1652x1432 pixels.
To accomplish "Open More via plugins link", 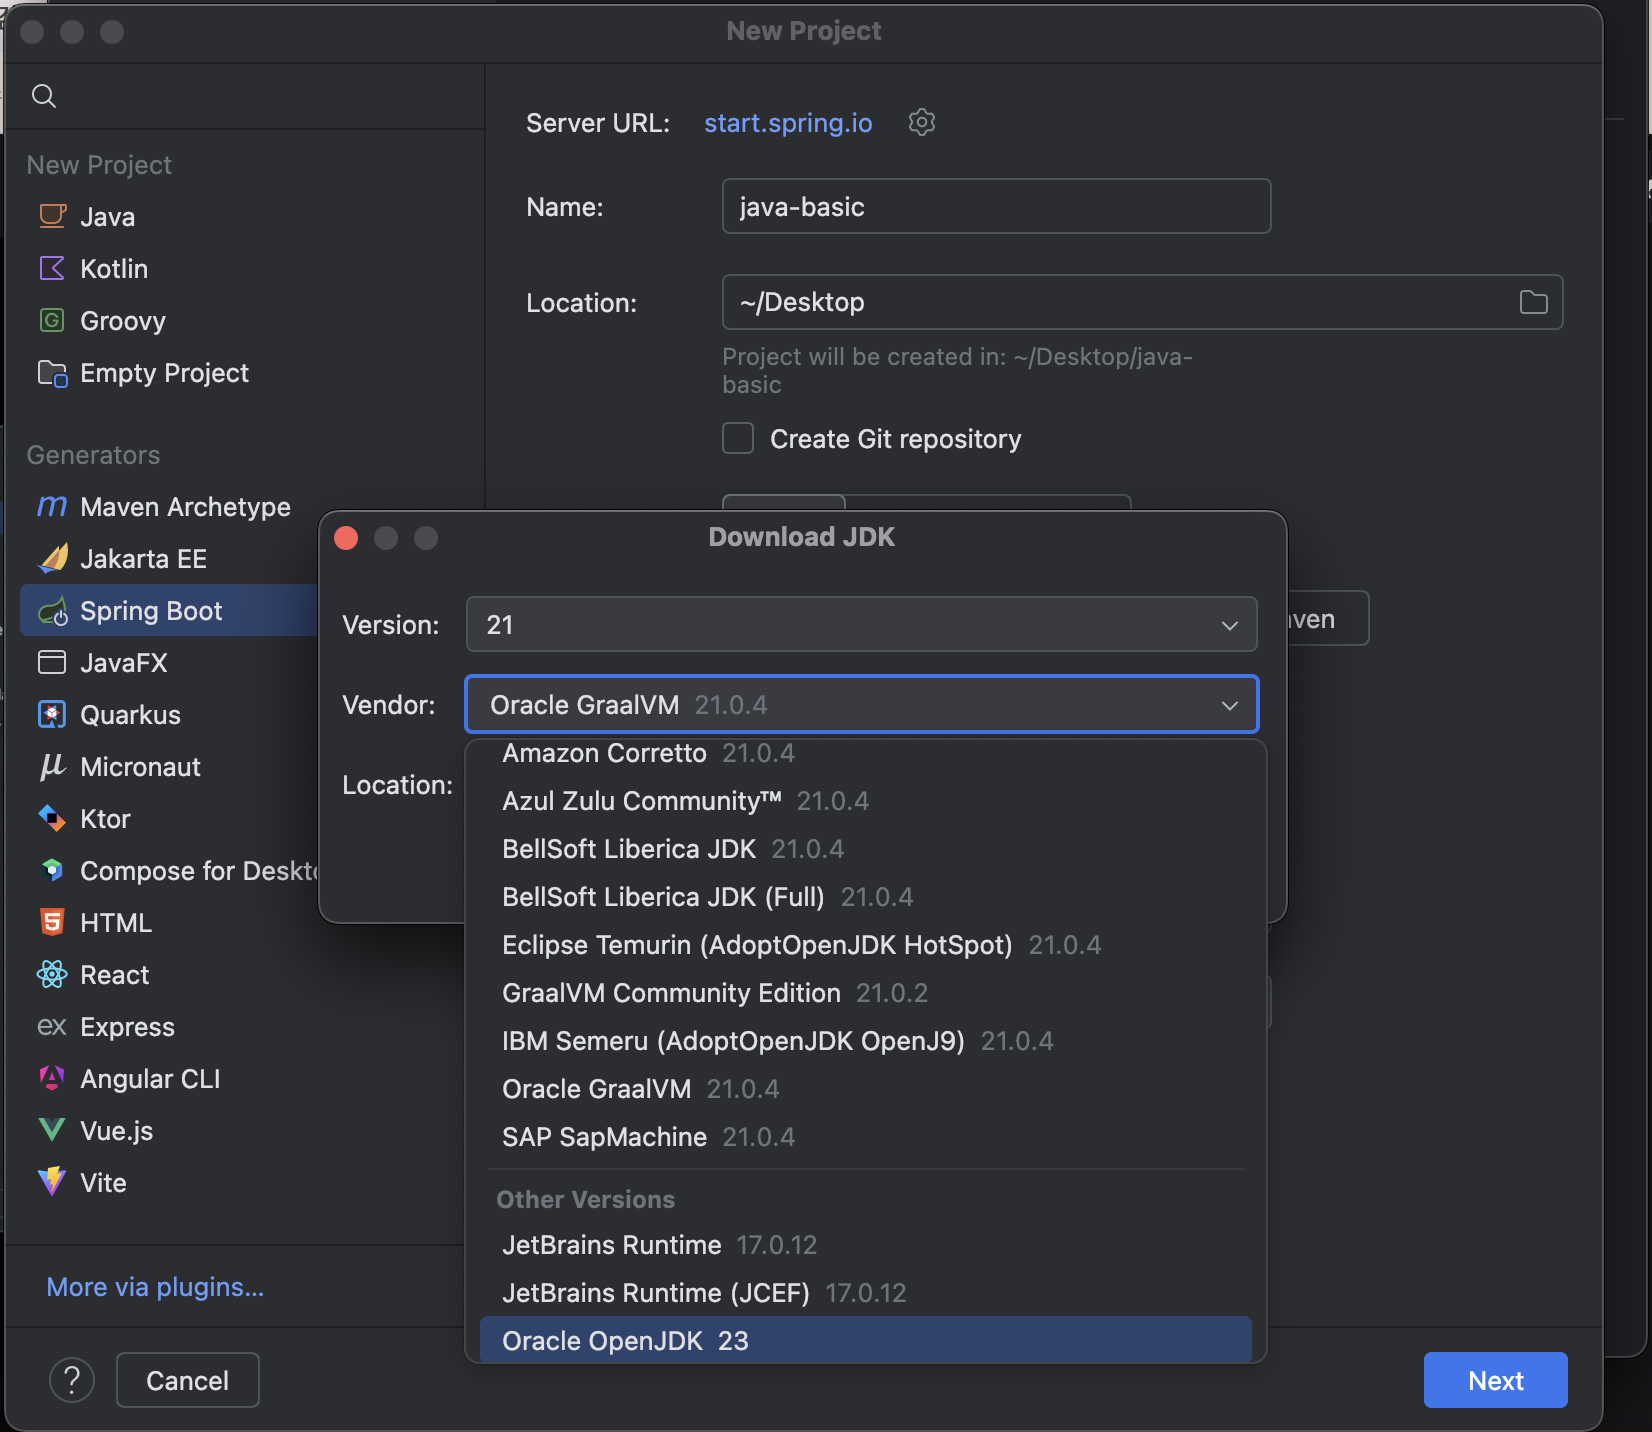I will [x=155, y=1287].
